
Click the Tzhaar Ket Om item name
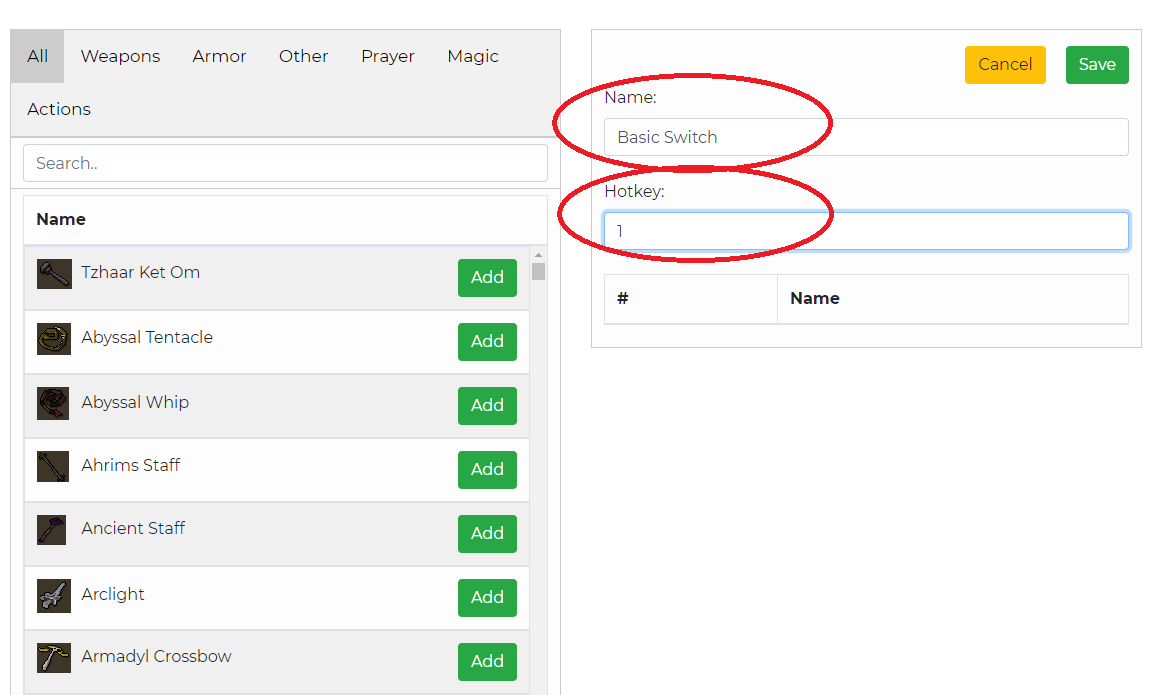[141, 272]
